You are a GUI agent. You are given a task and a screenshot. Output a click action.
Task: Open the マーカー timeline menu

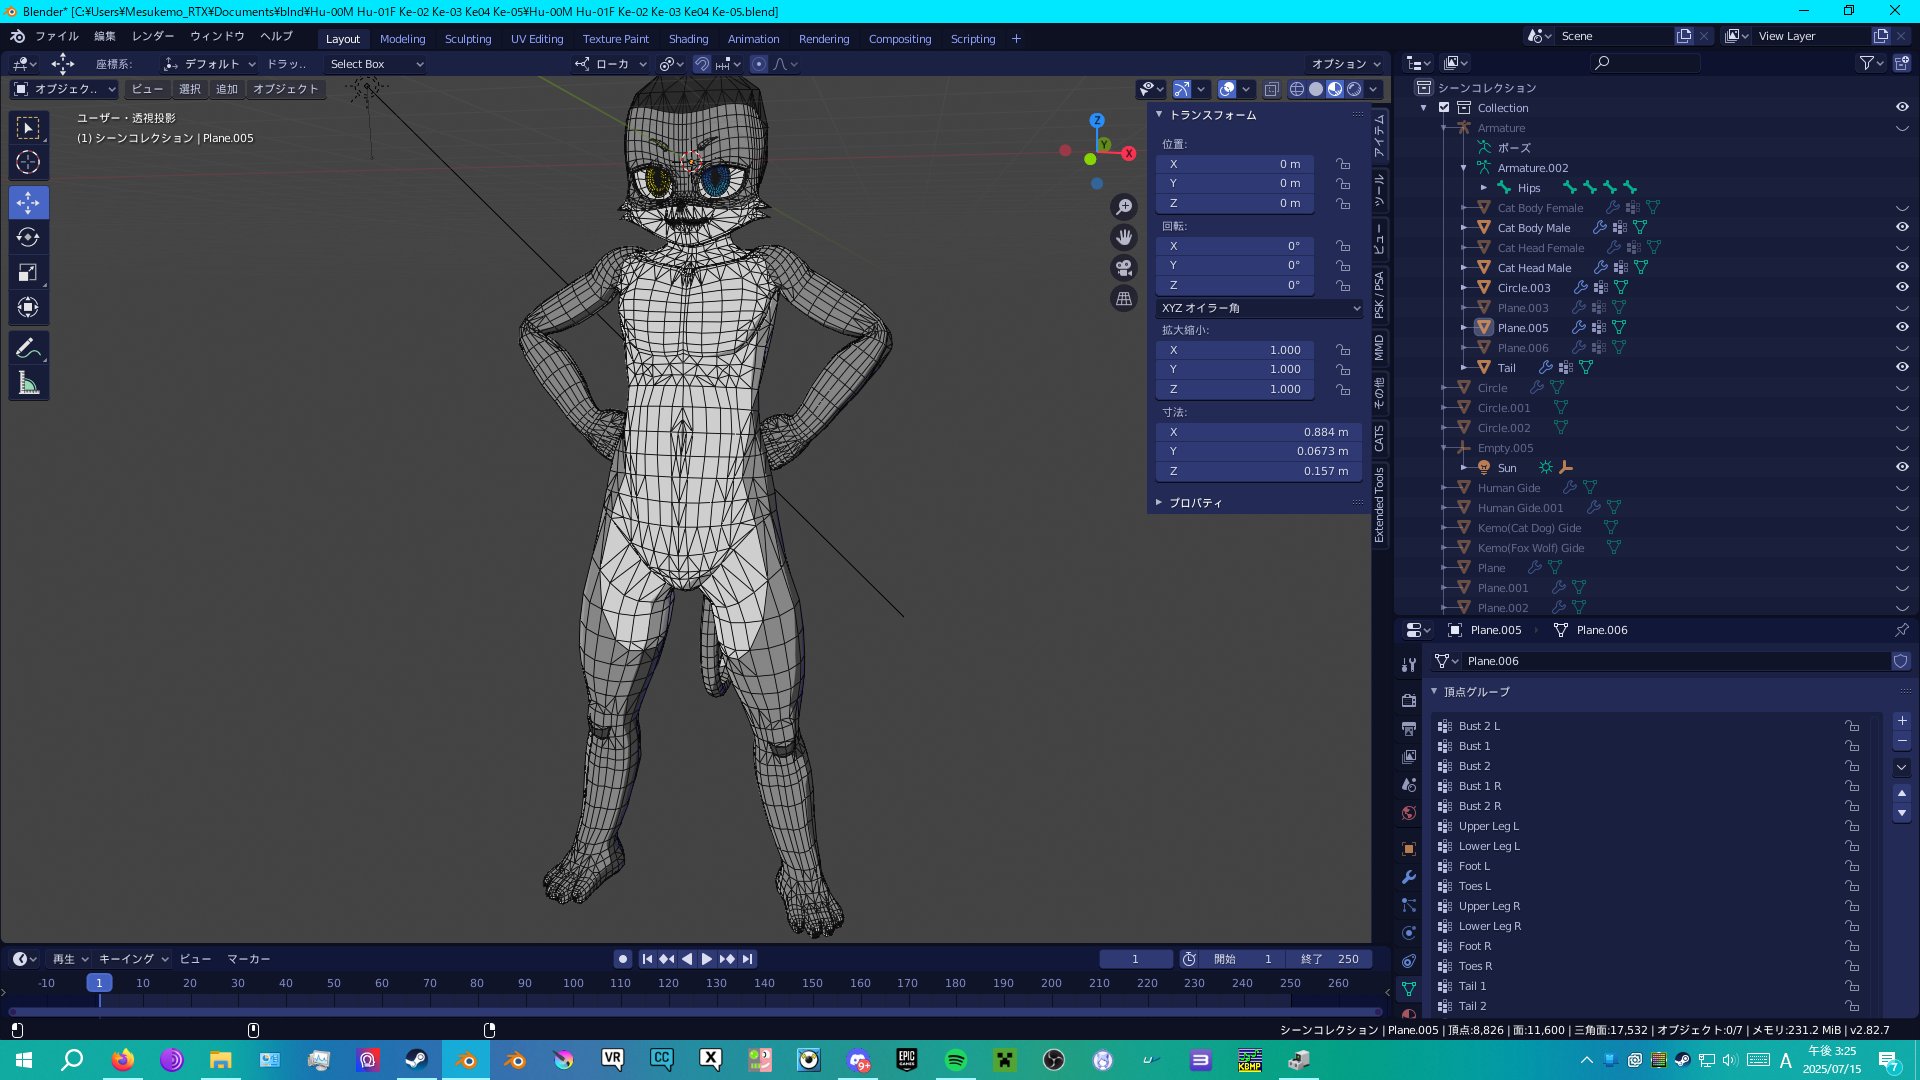coord(249,959)
